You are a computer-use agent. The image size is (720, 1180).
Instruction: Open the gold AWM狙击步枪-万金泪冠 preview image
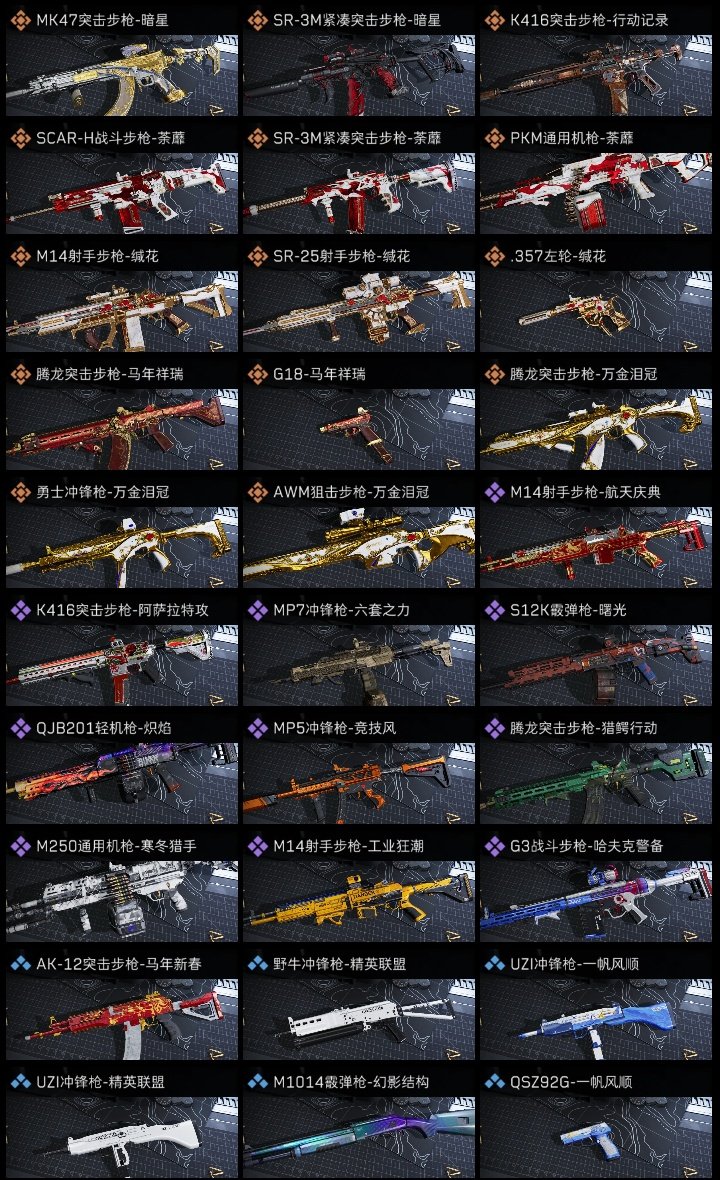coord(359,547)
